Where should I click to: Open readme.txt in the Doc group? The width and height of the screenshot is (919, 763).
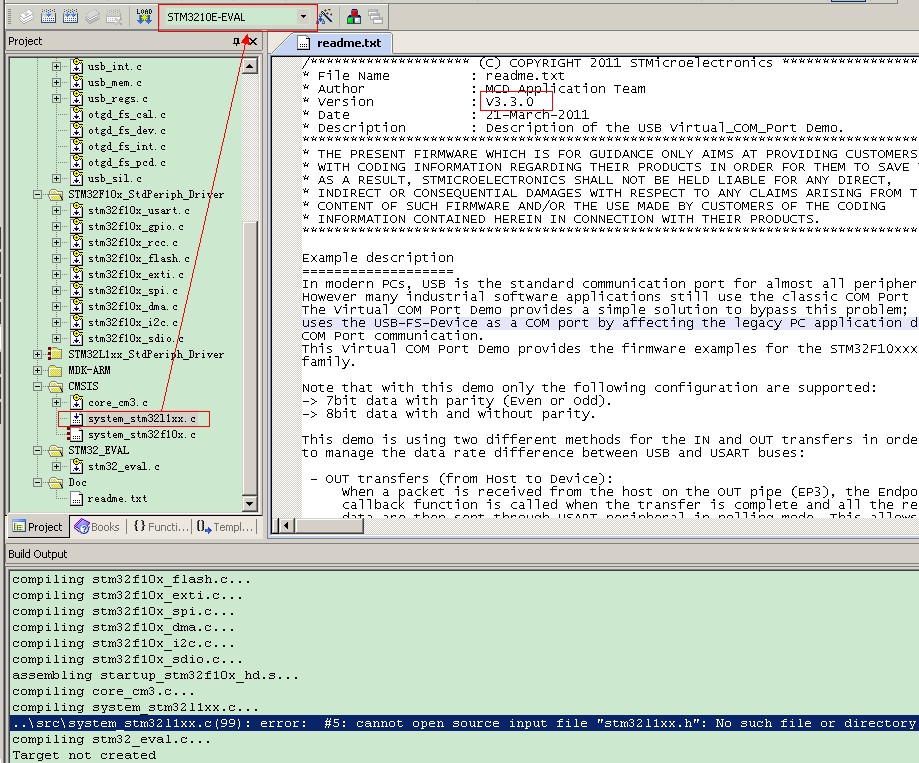[117, 498]
